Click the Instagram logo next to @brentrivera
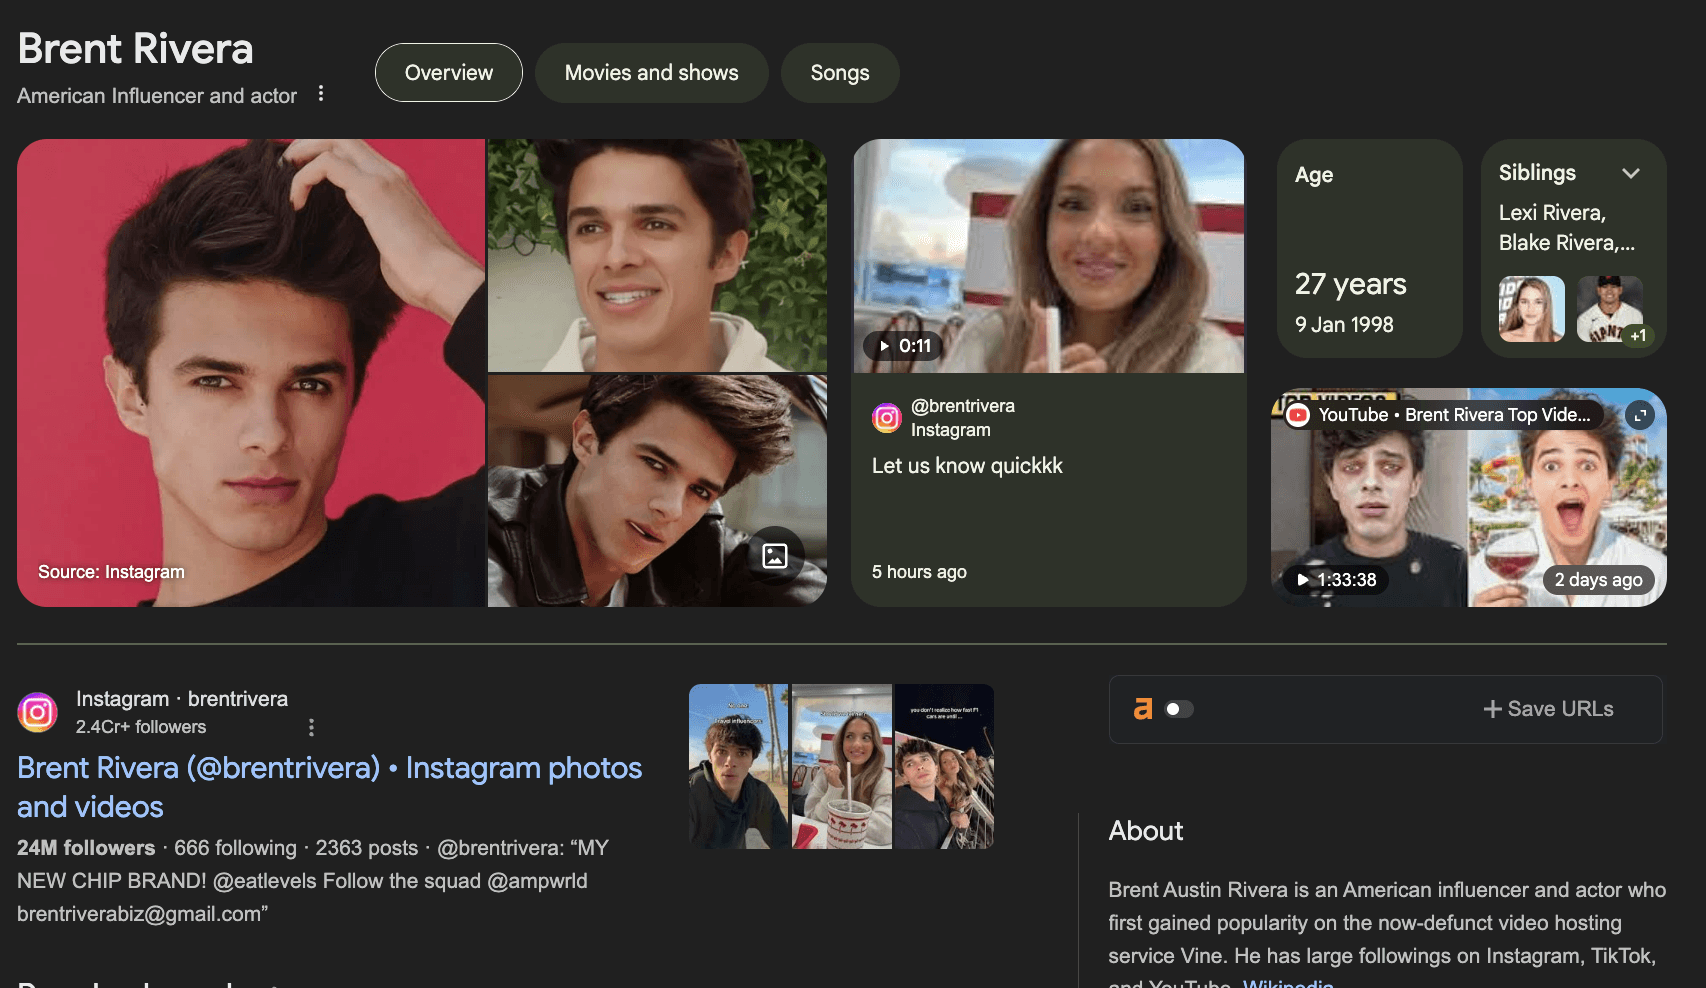1706x988 pixels. (x=887, y=418)
